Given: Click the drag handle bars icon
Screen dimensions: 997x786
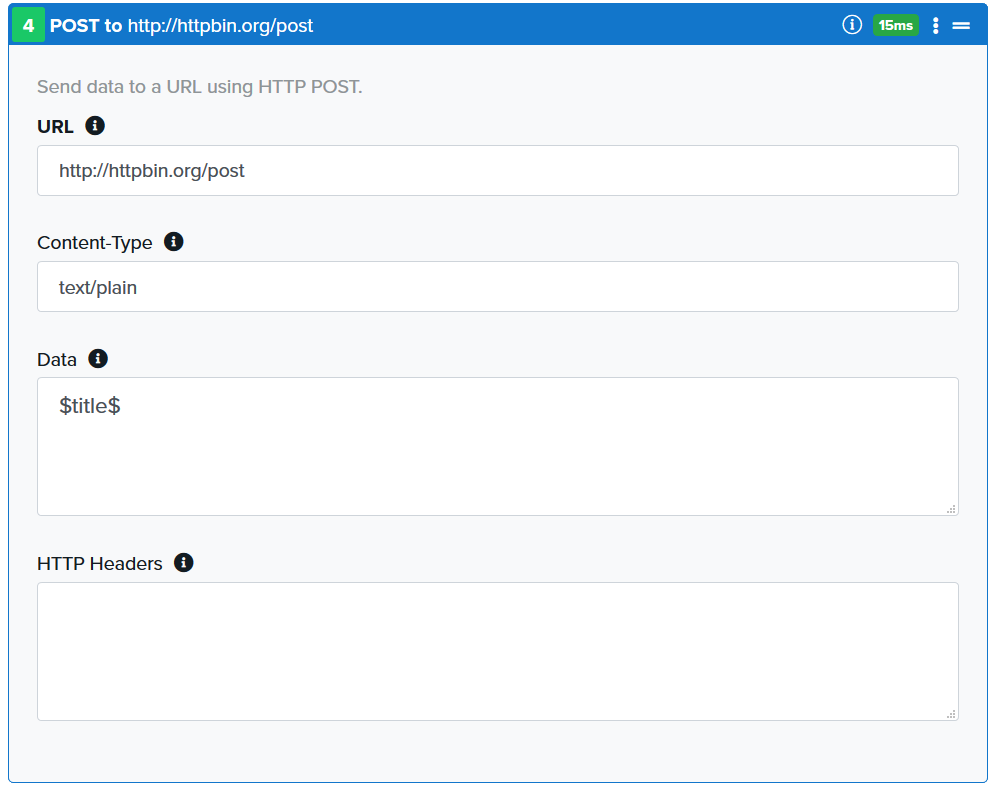Looking at the screenshot, I should pyautogui.click(x=961, y=25).
